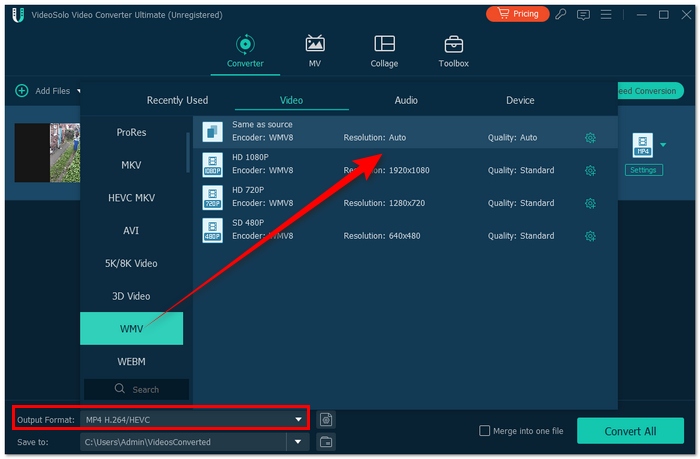Image resolution: width=700 pixels, height=459 pixels.
Task: Select MKV in the format list
Action: (x=131, y=165)
